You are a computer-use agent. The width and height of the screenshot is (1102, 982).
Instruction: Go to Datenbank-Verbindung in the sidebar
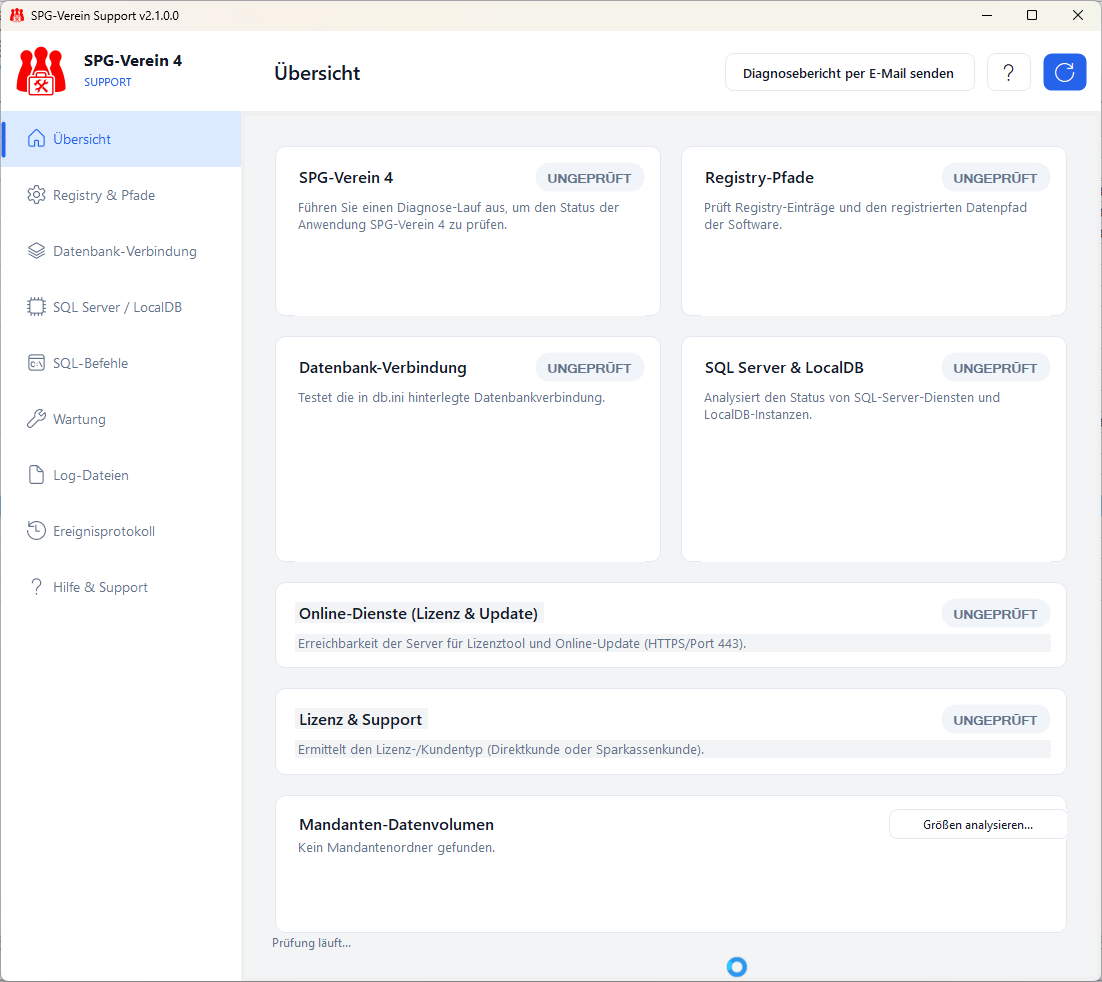click(121, 251)
